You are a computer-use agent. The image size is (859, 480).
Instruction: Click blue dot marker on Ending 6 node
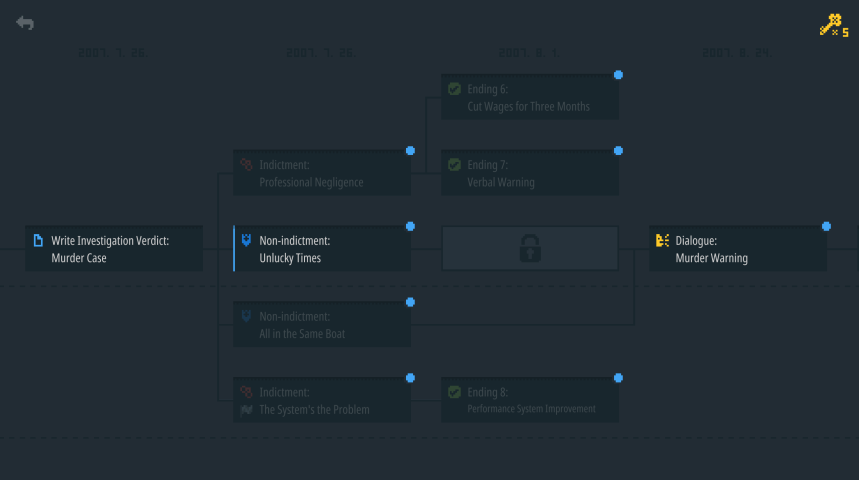[x=618, y=75]
